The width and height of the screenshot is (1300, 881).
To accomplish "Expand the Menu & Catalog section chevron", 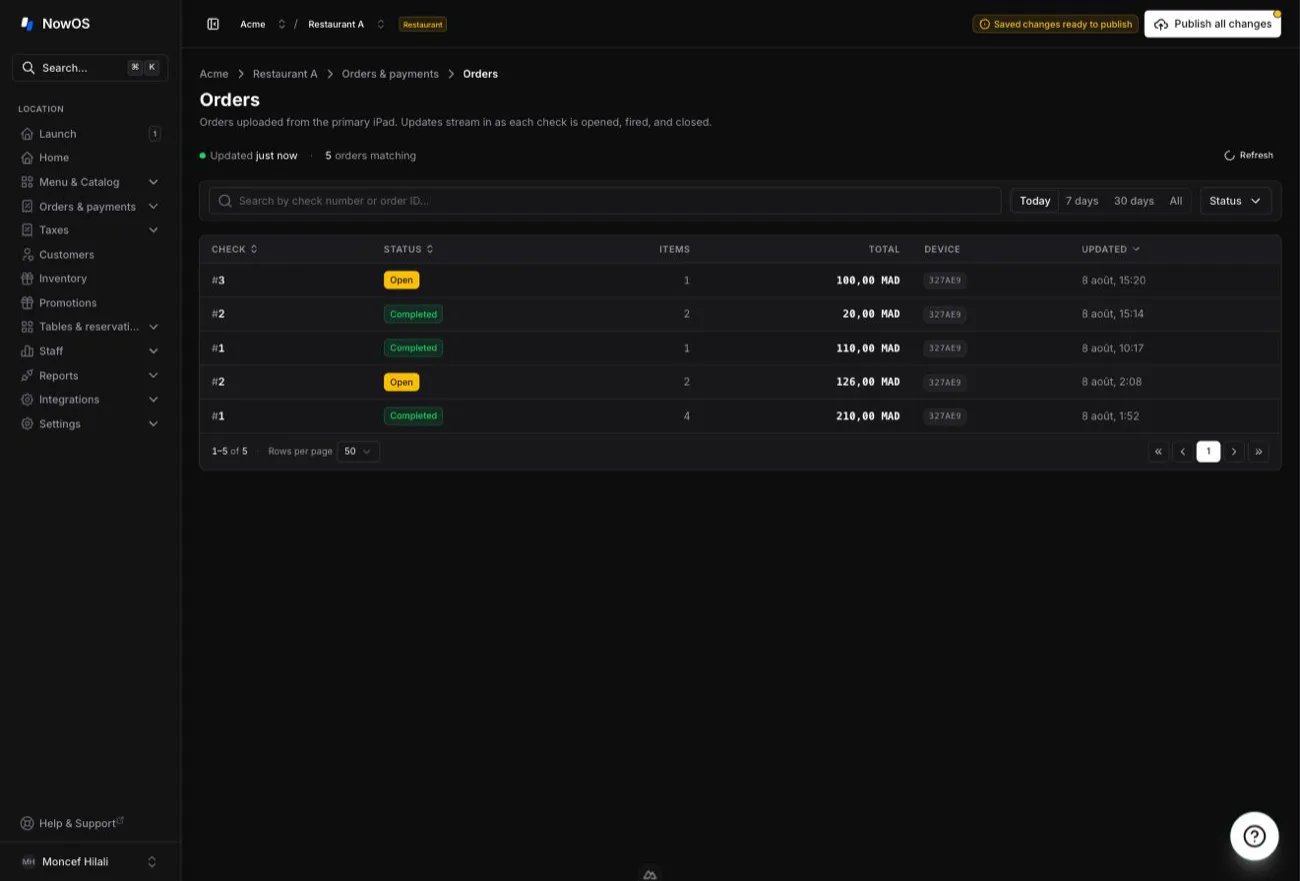I will (x=153, y=182).
